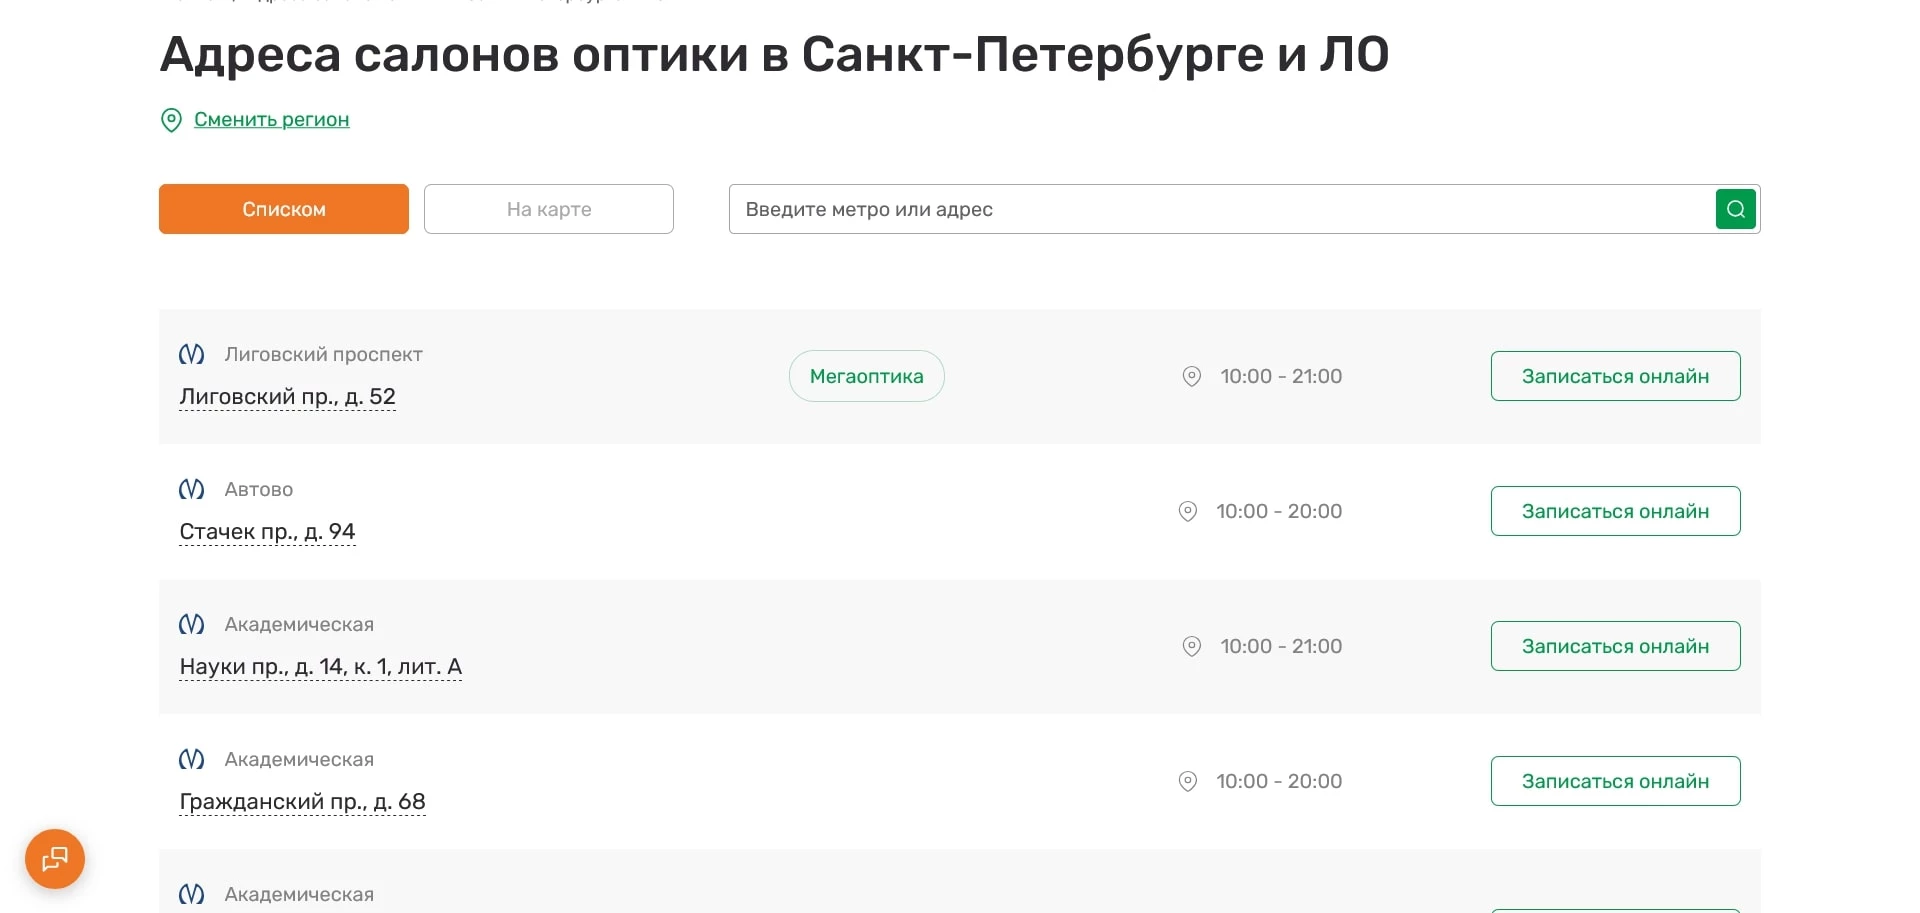Click Записаться онлайн for Лиговский проспект

click(x=1615, y=376)
